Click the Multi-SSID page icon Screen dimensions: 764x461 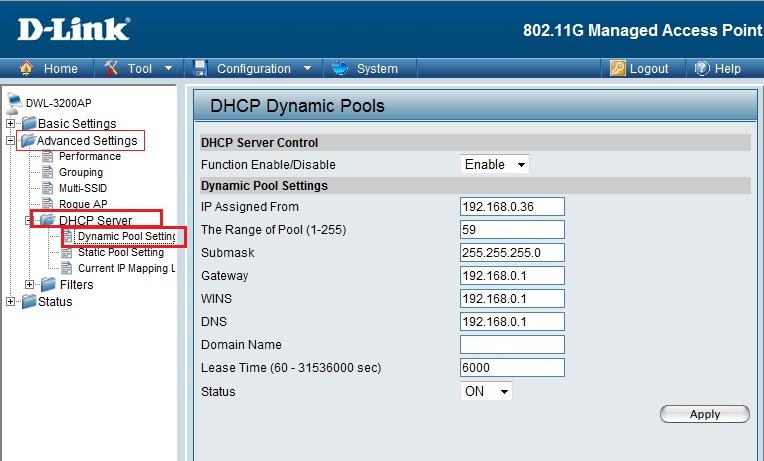tap(47, 188)
